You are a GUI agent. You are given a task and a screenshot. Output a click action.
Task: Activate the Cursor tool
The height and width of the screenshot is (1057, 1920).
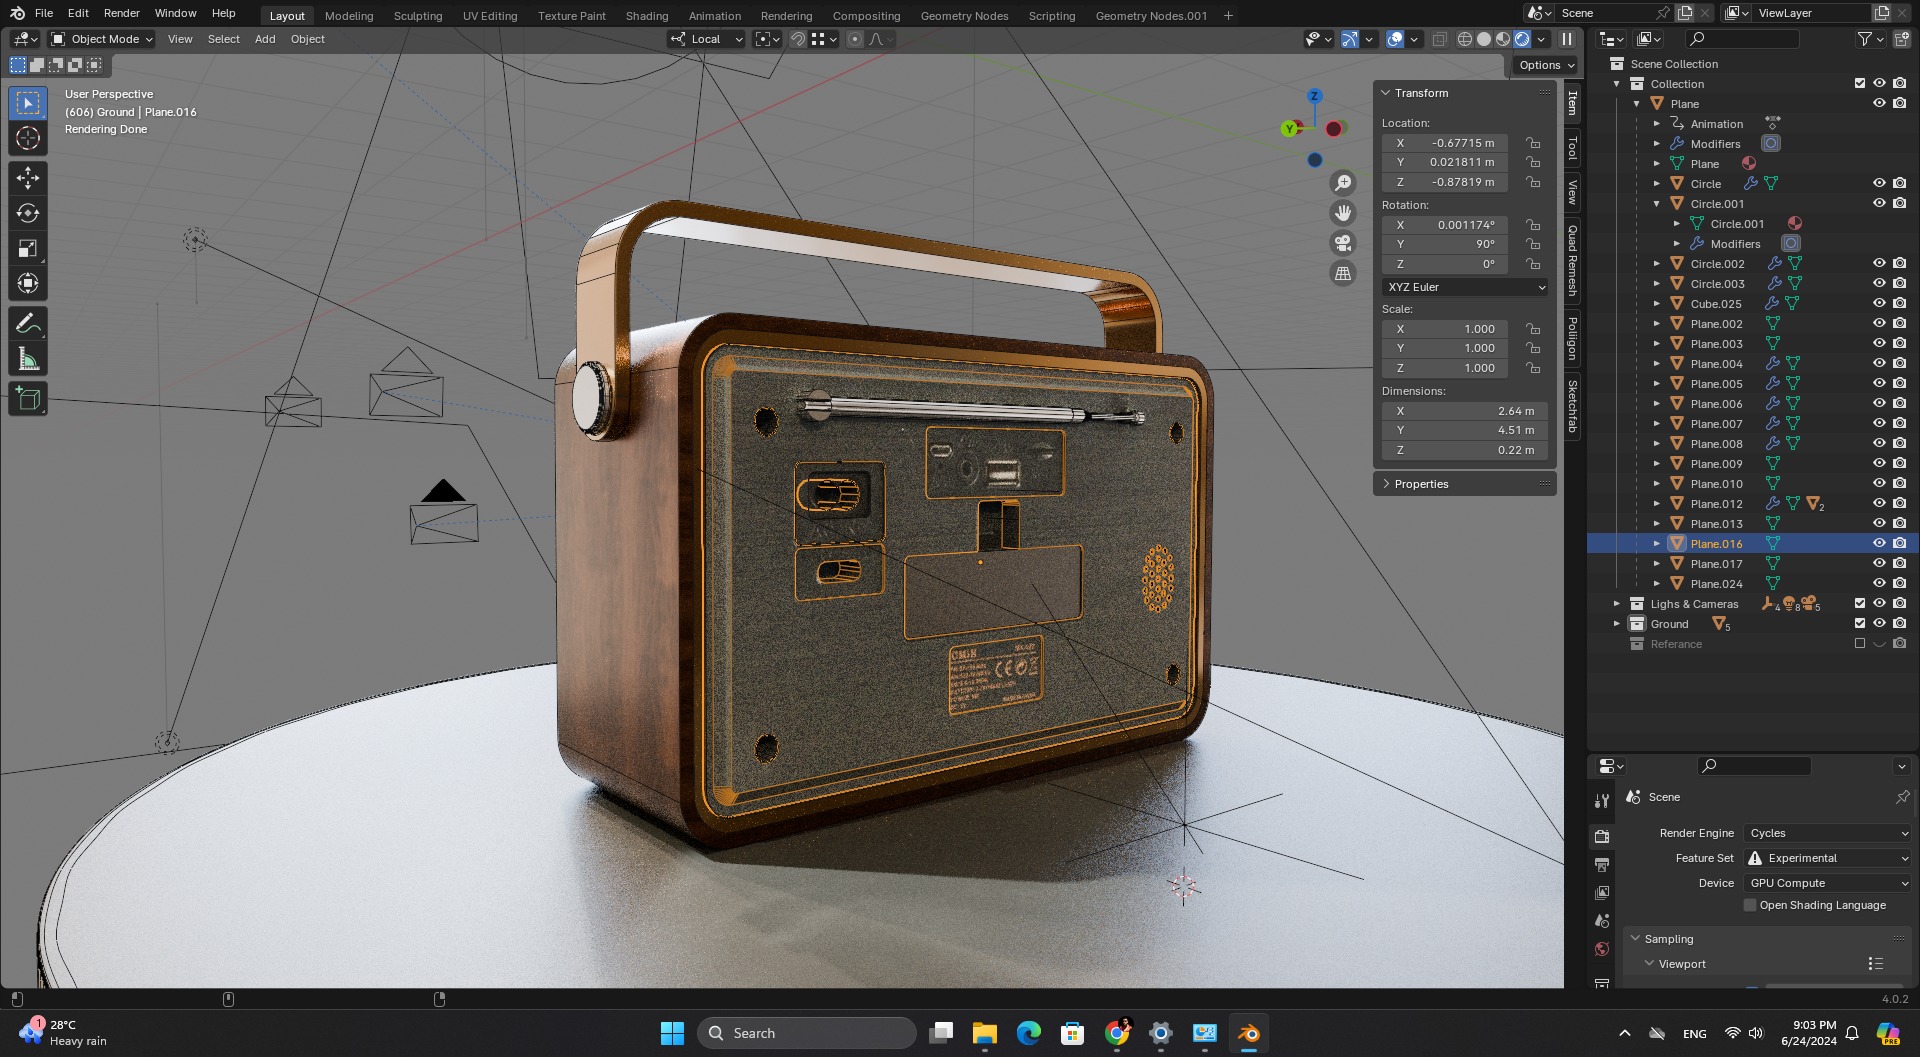pos(28,138)
